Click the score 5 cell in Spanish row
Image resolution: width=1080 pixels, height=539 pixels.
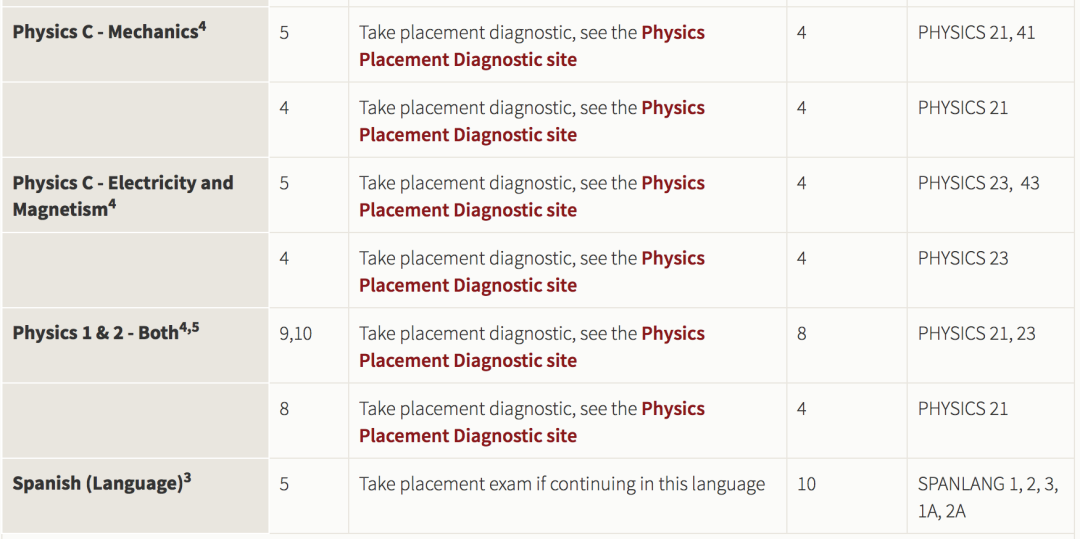[x=284, y=484]
